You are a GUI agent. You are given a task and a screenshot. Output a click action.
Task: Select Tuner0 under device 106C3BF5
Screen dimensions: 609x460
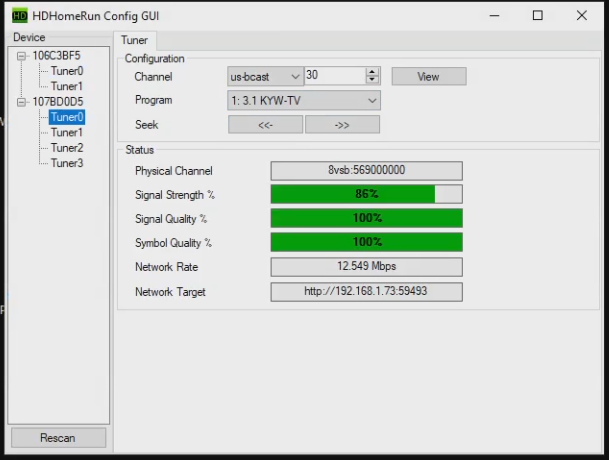pyautogui.click(x=67, y=71)
